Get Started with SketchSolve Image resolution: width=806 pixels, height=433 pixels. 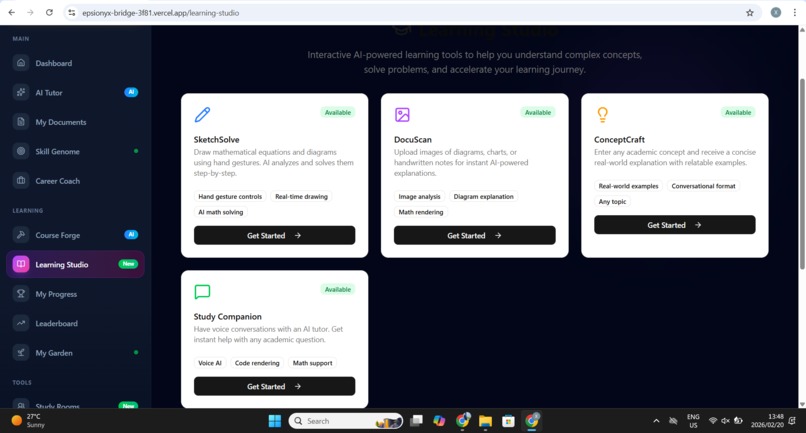coord(274,235)
